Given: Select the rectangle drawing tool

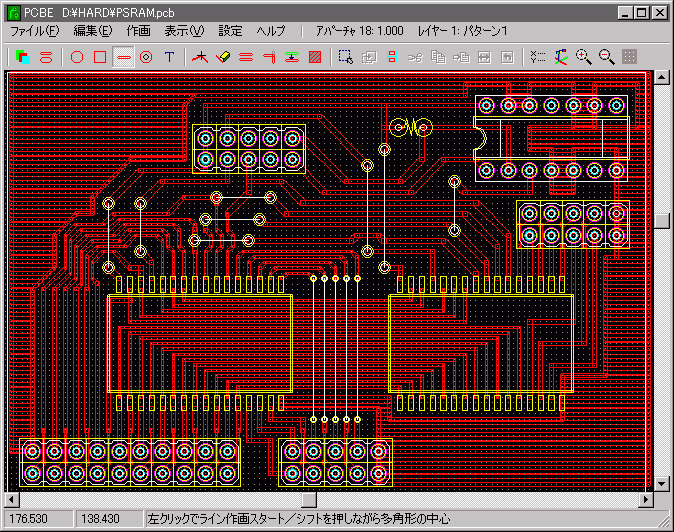Looking at the screenshot, I should [100, 57].
